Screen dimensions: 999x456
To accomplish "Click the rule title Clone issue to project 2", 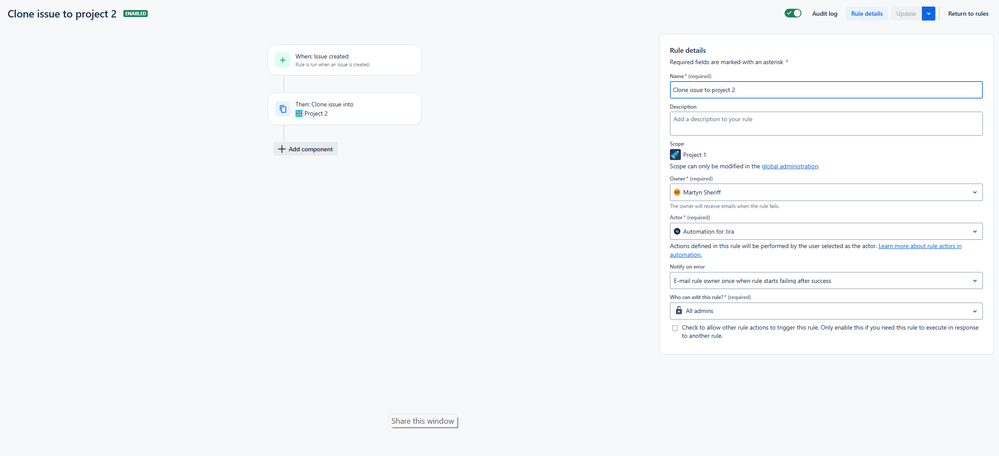I will pos(62,14).
